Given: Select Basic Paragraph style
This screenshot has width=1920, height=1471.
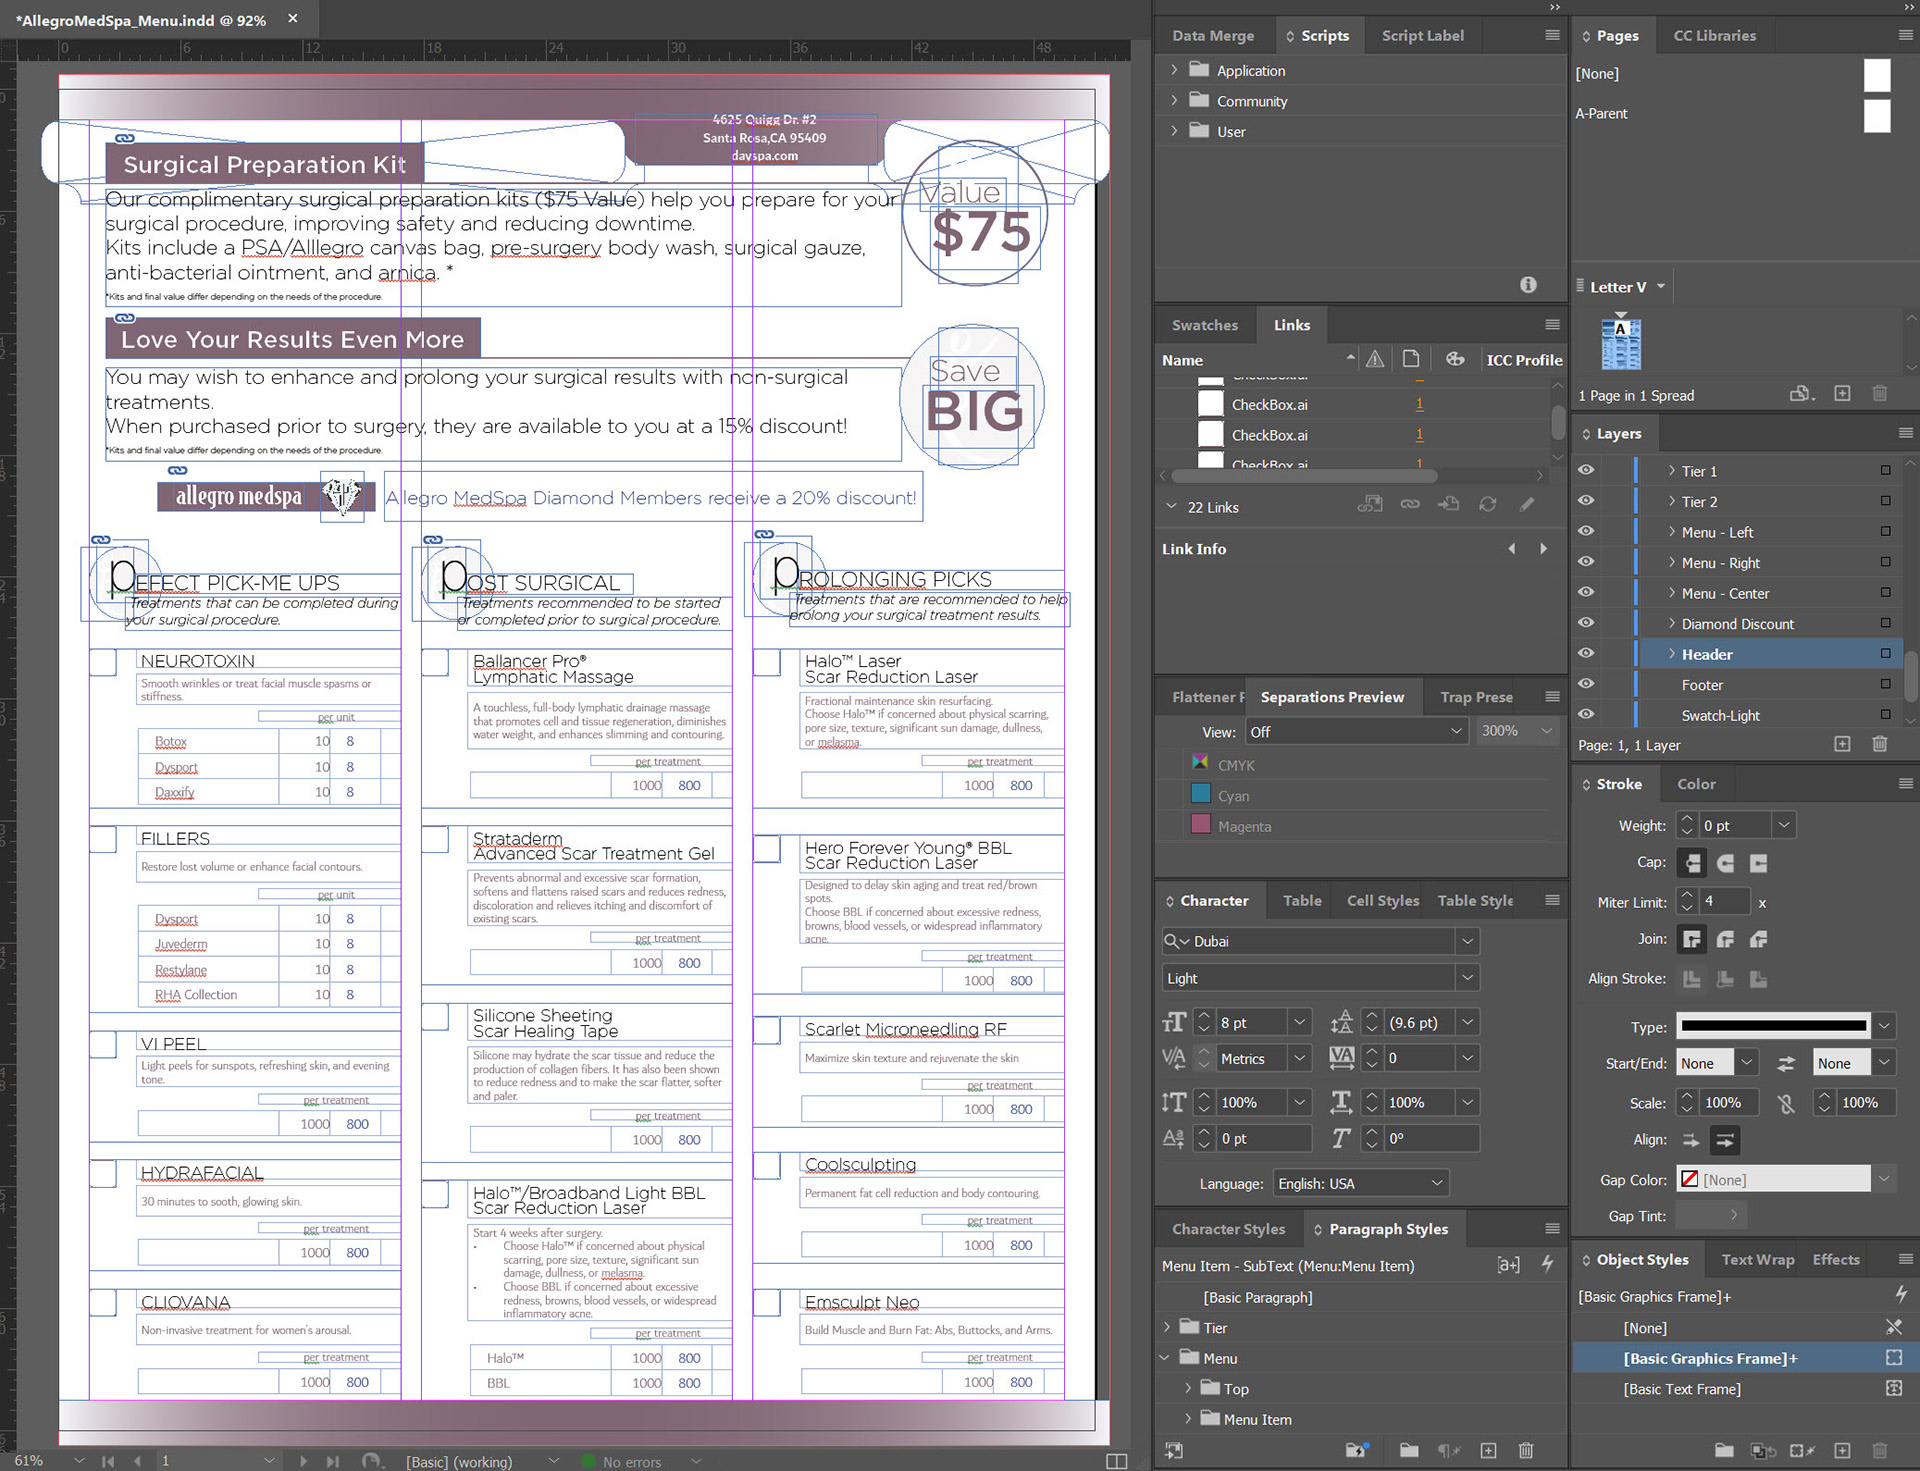Looking at the screenshot, I should tap(1257, 1297).
